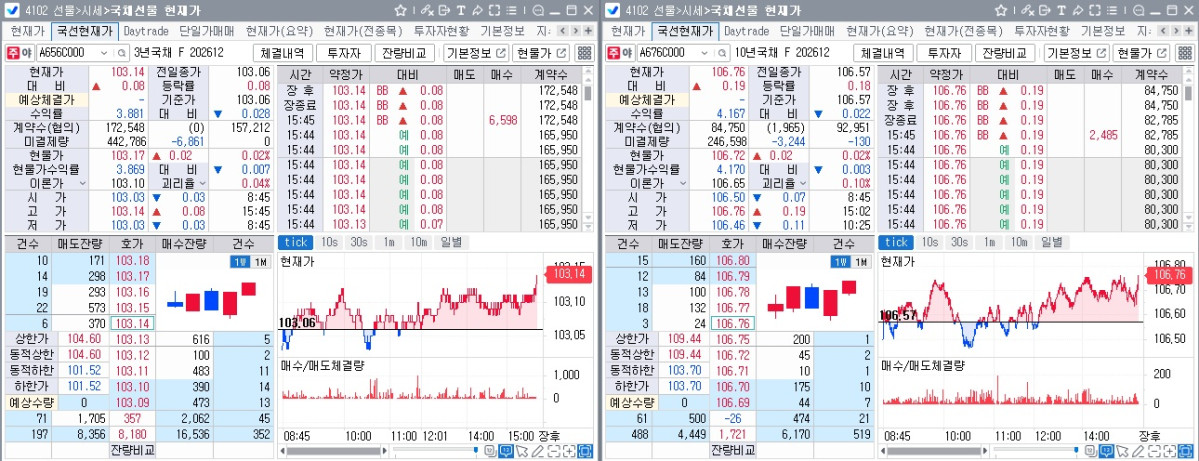Click the chat bubble icon in right window title bar
Screen dimensions: 1199x461
tap(1139, 11)
